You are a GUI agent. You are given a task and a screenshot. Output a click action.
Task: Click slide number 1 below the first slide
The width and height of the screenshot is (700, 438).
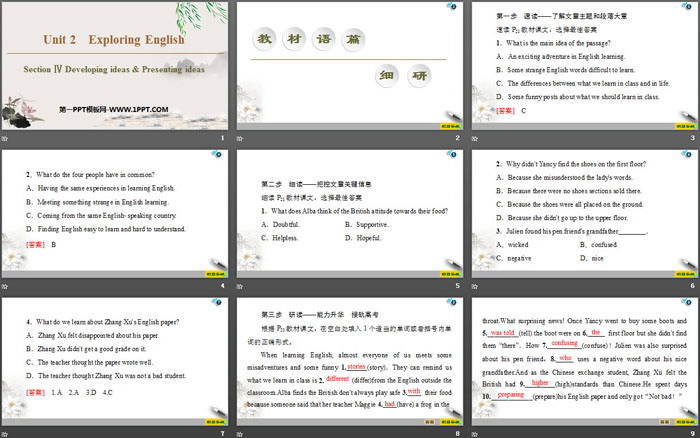pyautogui.click(x=222, y=138)
